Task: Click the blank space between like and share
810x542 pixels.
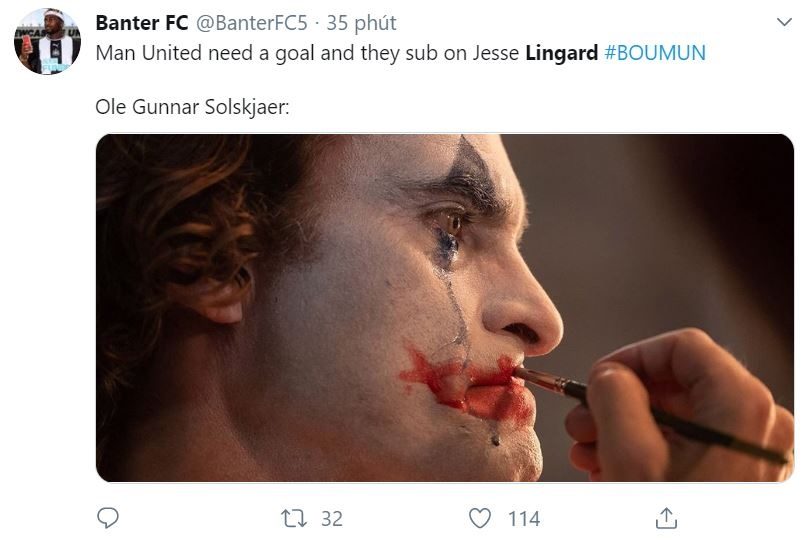Action: click(600, 518)
